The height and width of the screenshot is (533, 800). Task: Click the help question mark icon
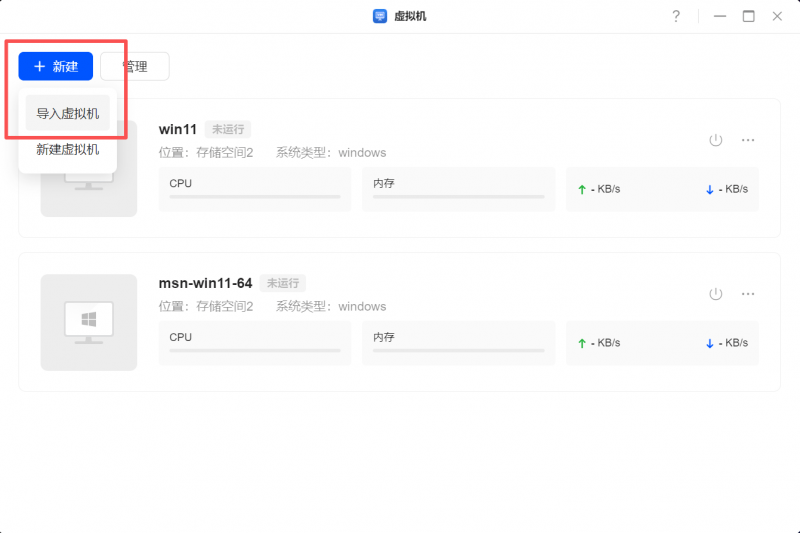tap(676, 16)
